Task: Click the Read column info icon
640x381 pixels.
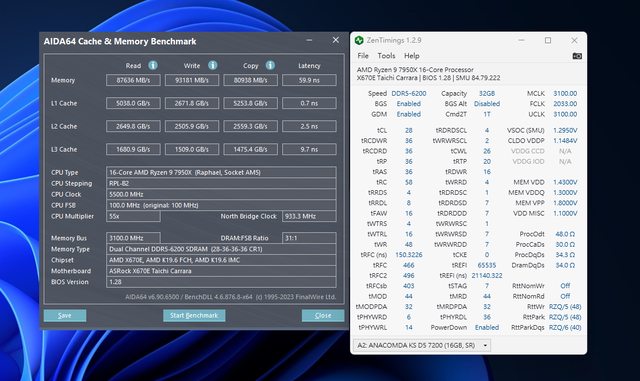Action: point(153,65)
